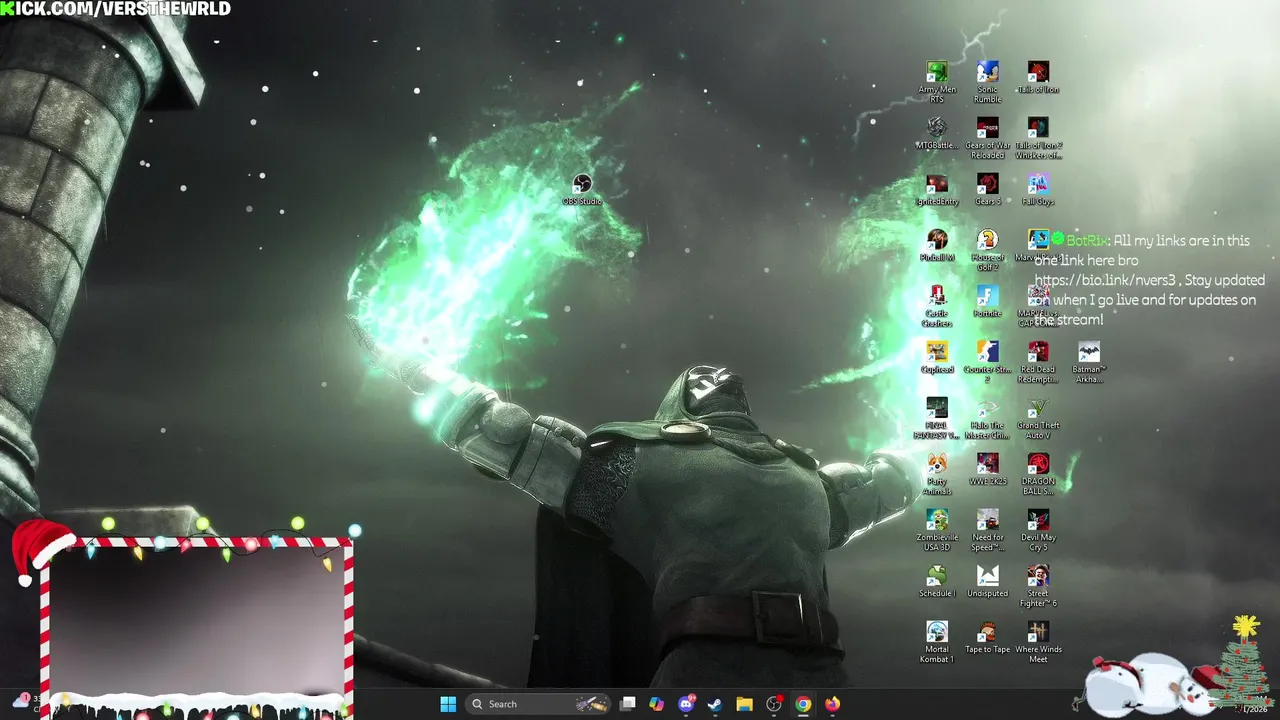Viewport: 1280px width, 720px height.
Task: Select the Zombieville USA 3D icon
Action: 937,529
